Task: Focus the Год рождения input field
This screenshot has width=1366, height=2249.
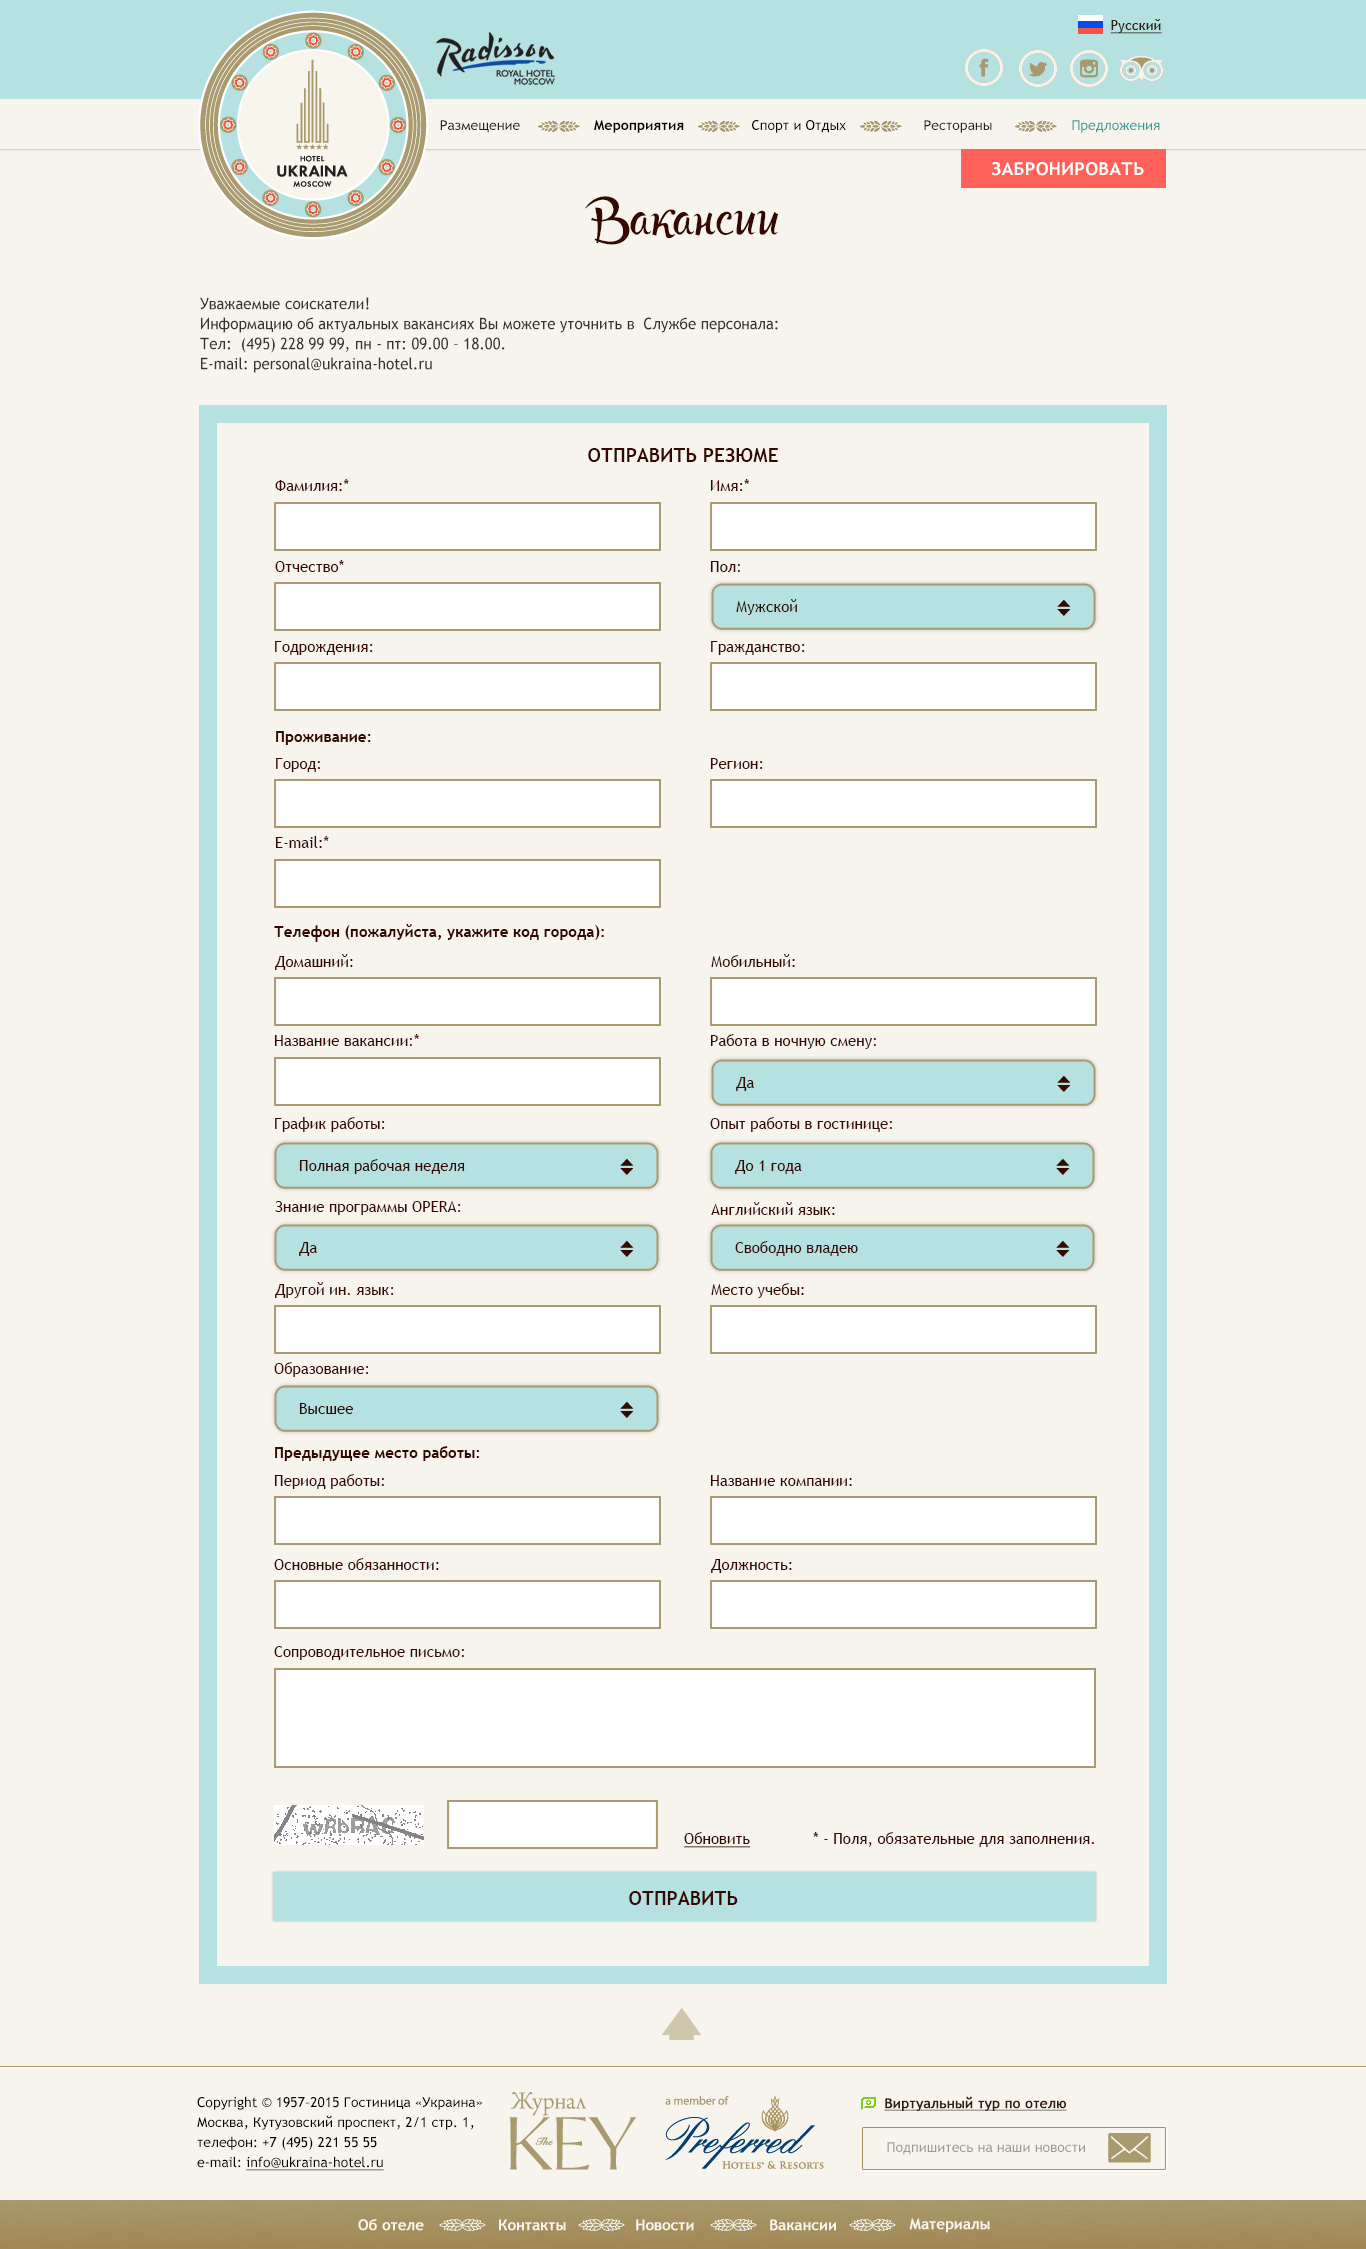Action: [467, 686]
